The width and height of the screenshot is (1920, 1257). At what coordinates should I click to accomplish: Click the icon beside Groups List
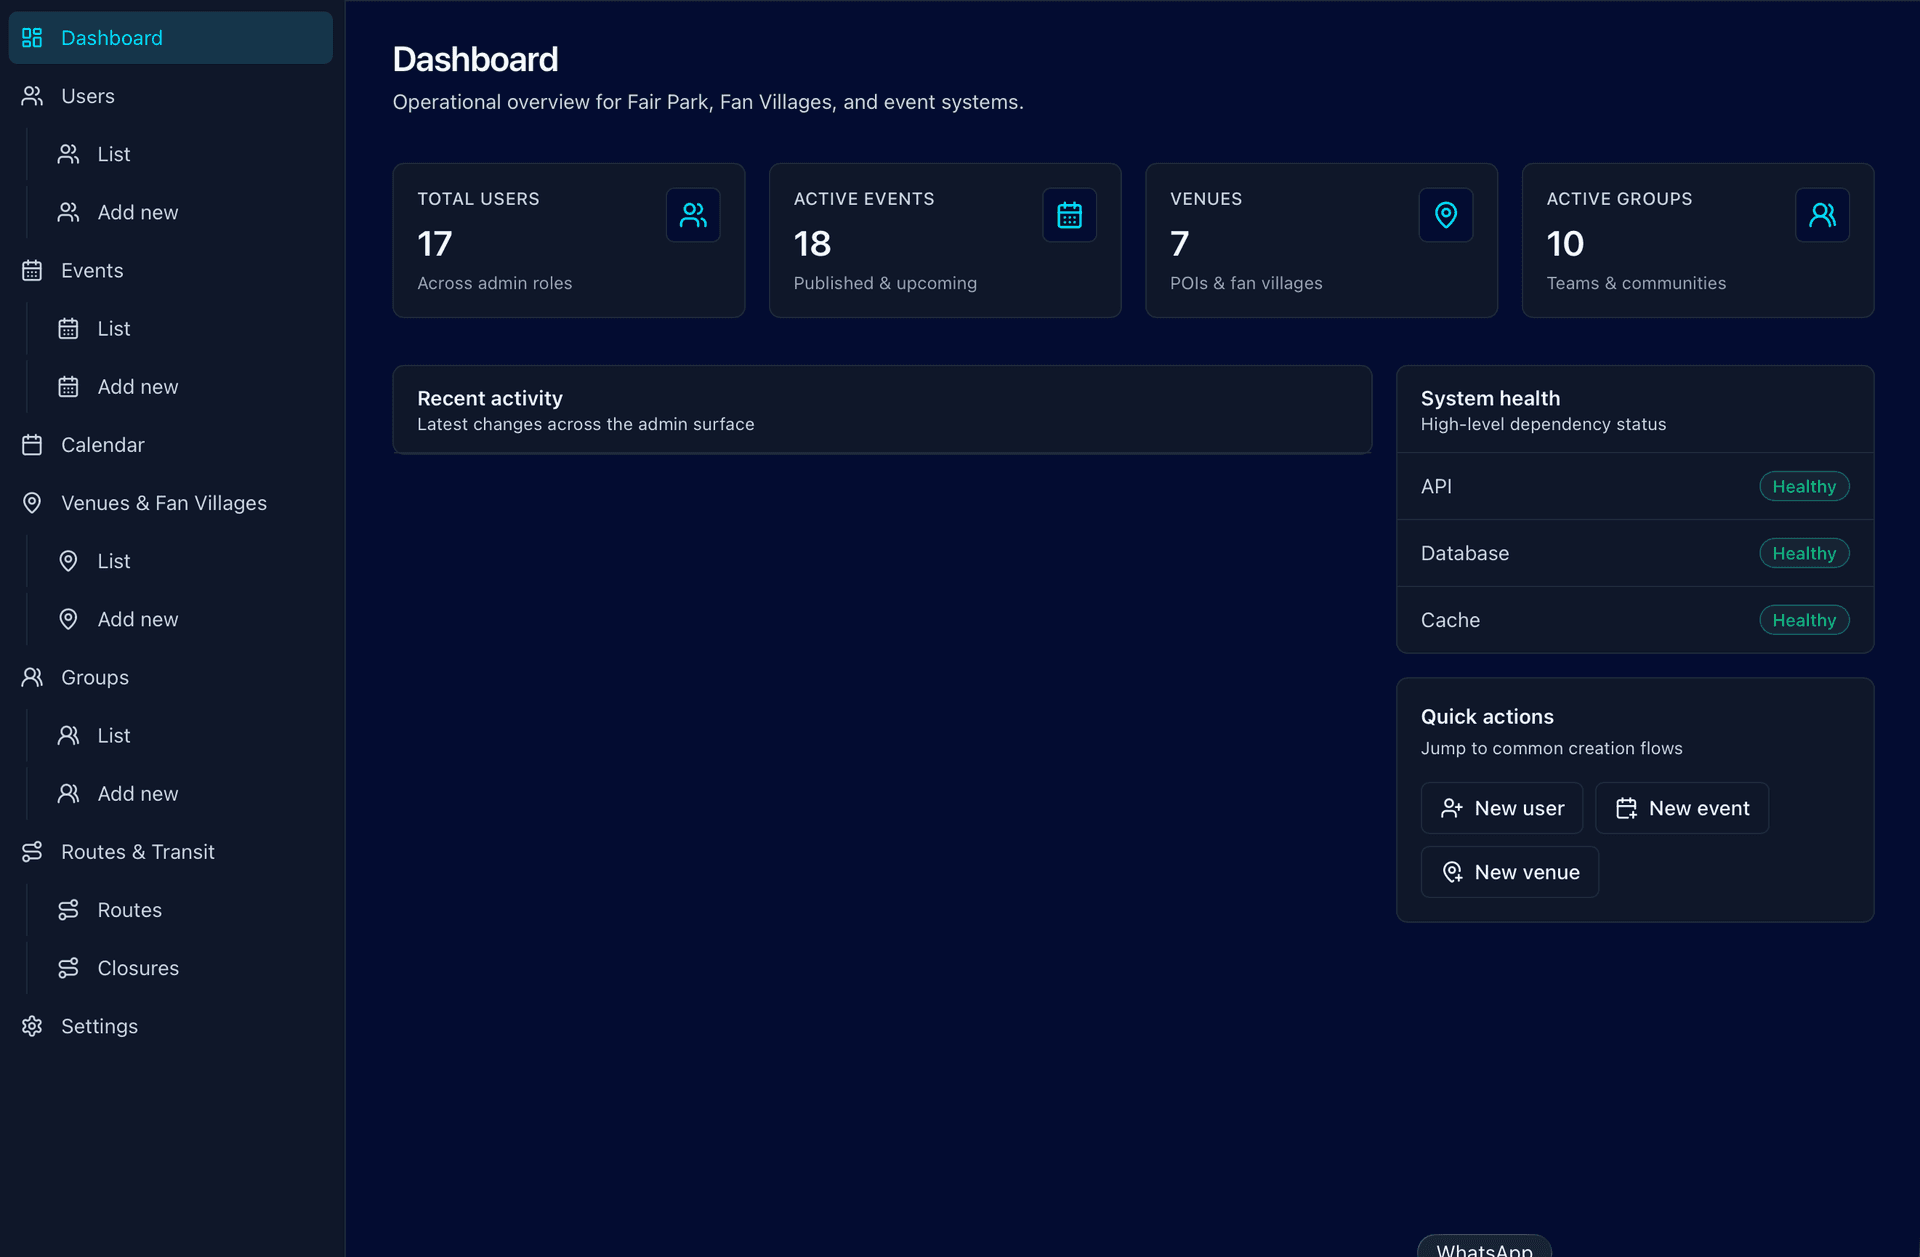(68, 735)
